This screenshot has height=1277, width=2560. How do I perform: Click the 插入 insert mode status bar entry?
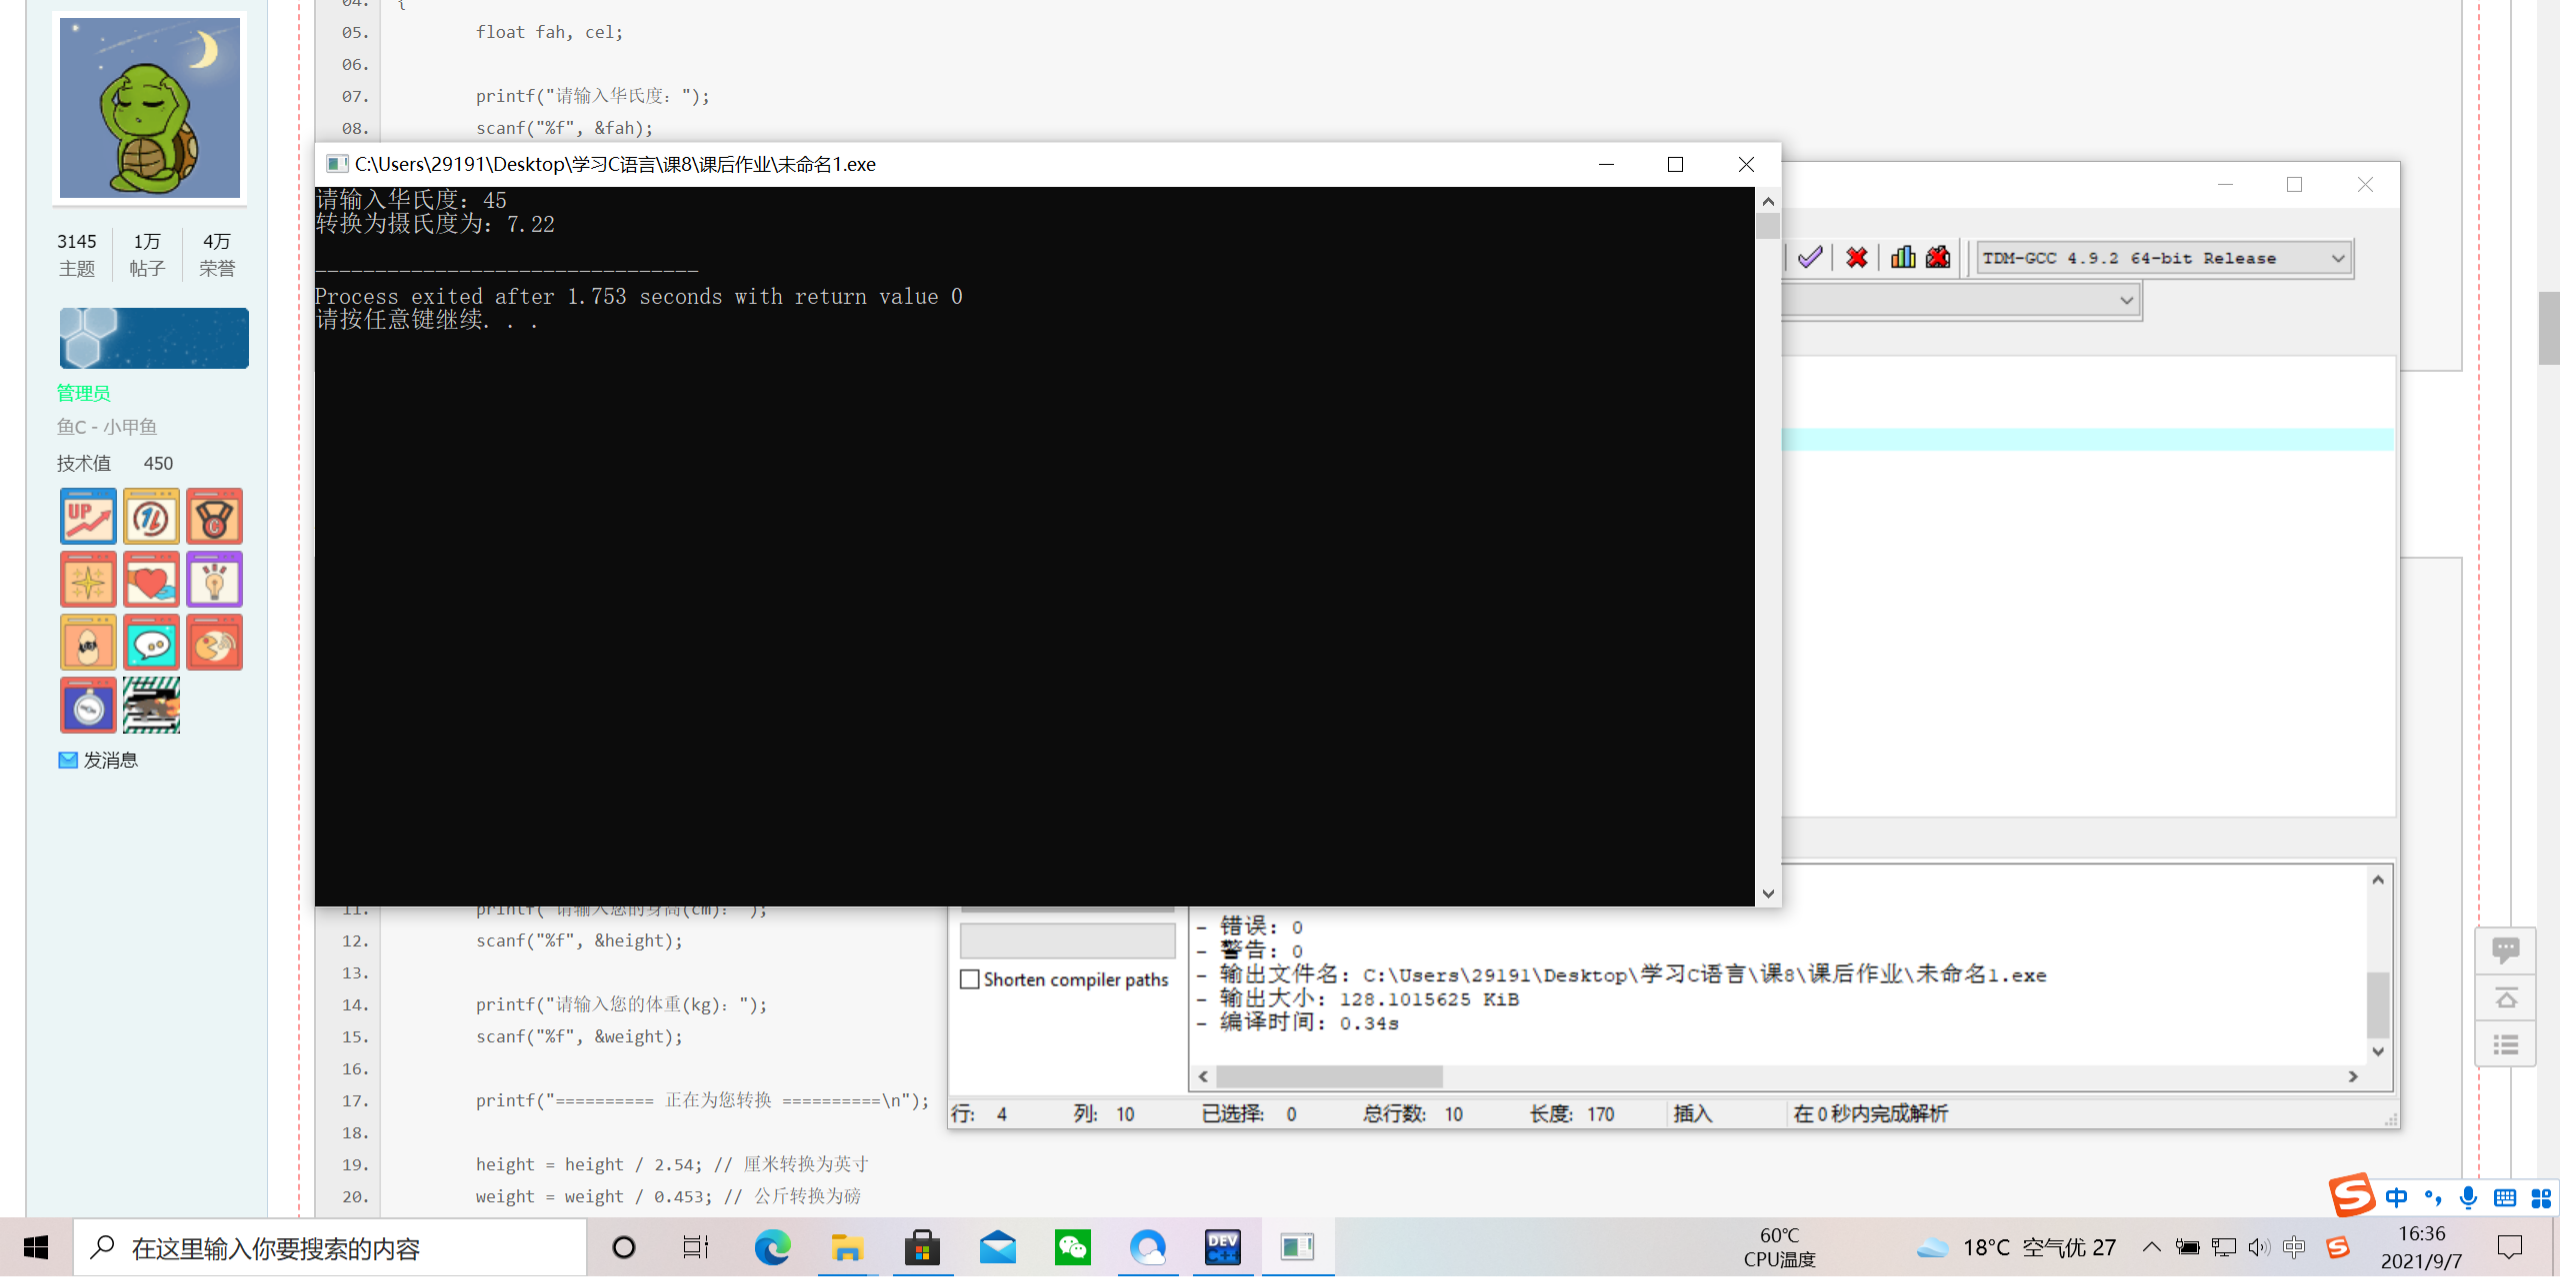coord(1692,1114)
